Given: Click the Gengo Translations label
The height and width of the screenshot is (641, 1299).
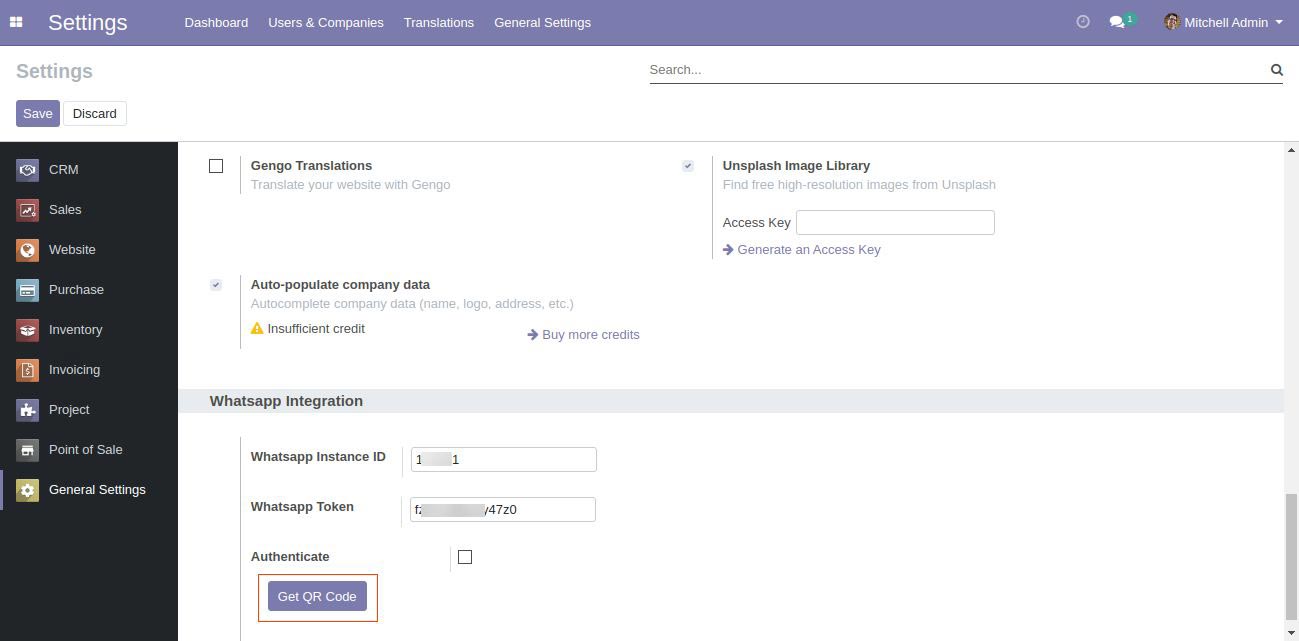Looking at the screenshot, I should click(311, 166).
